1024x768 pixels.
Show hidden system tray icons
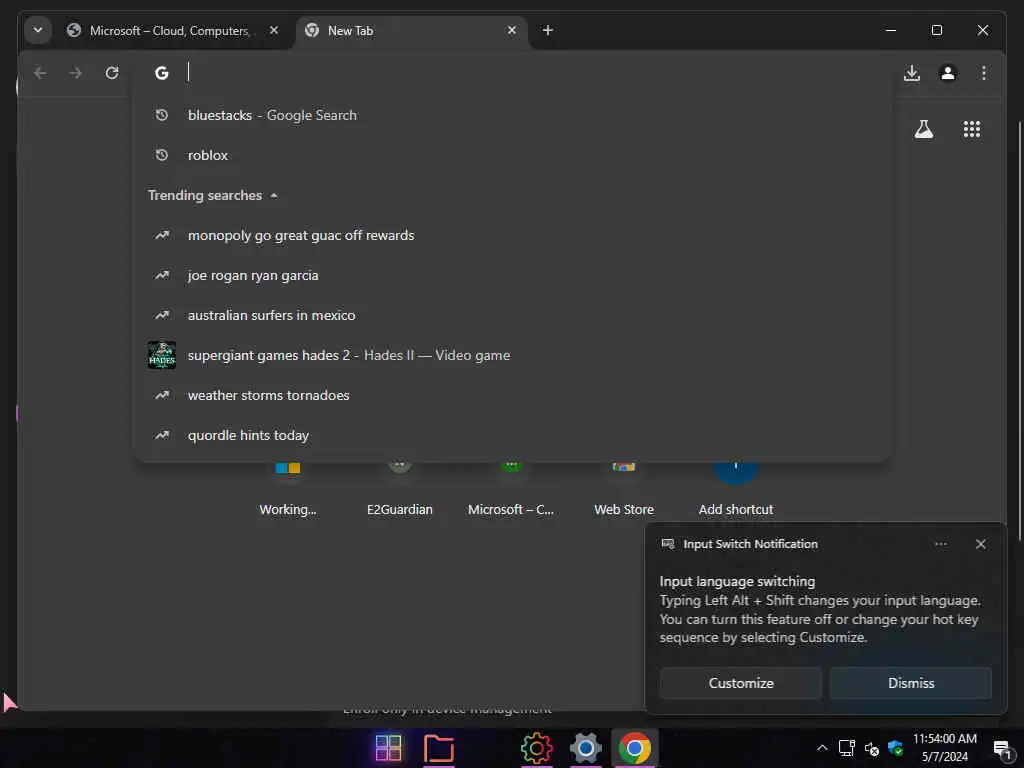click(822, 748)
